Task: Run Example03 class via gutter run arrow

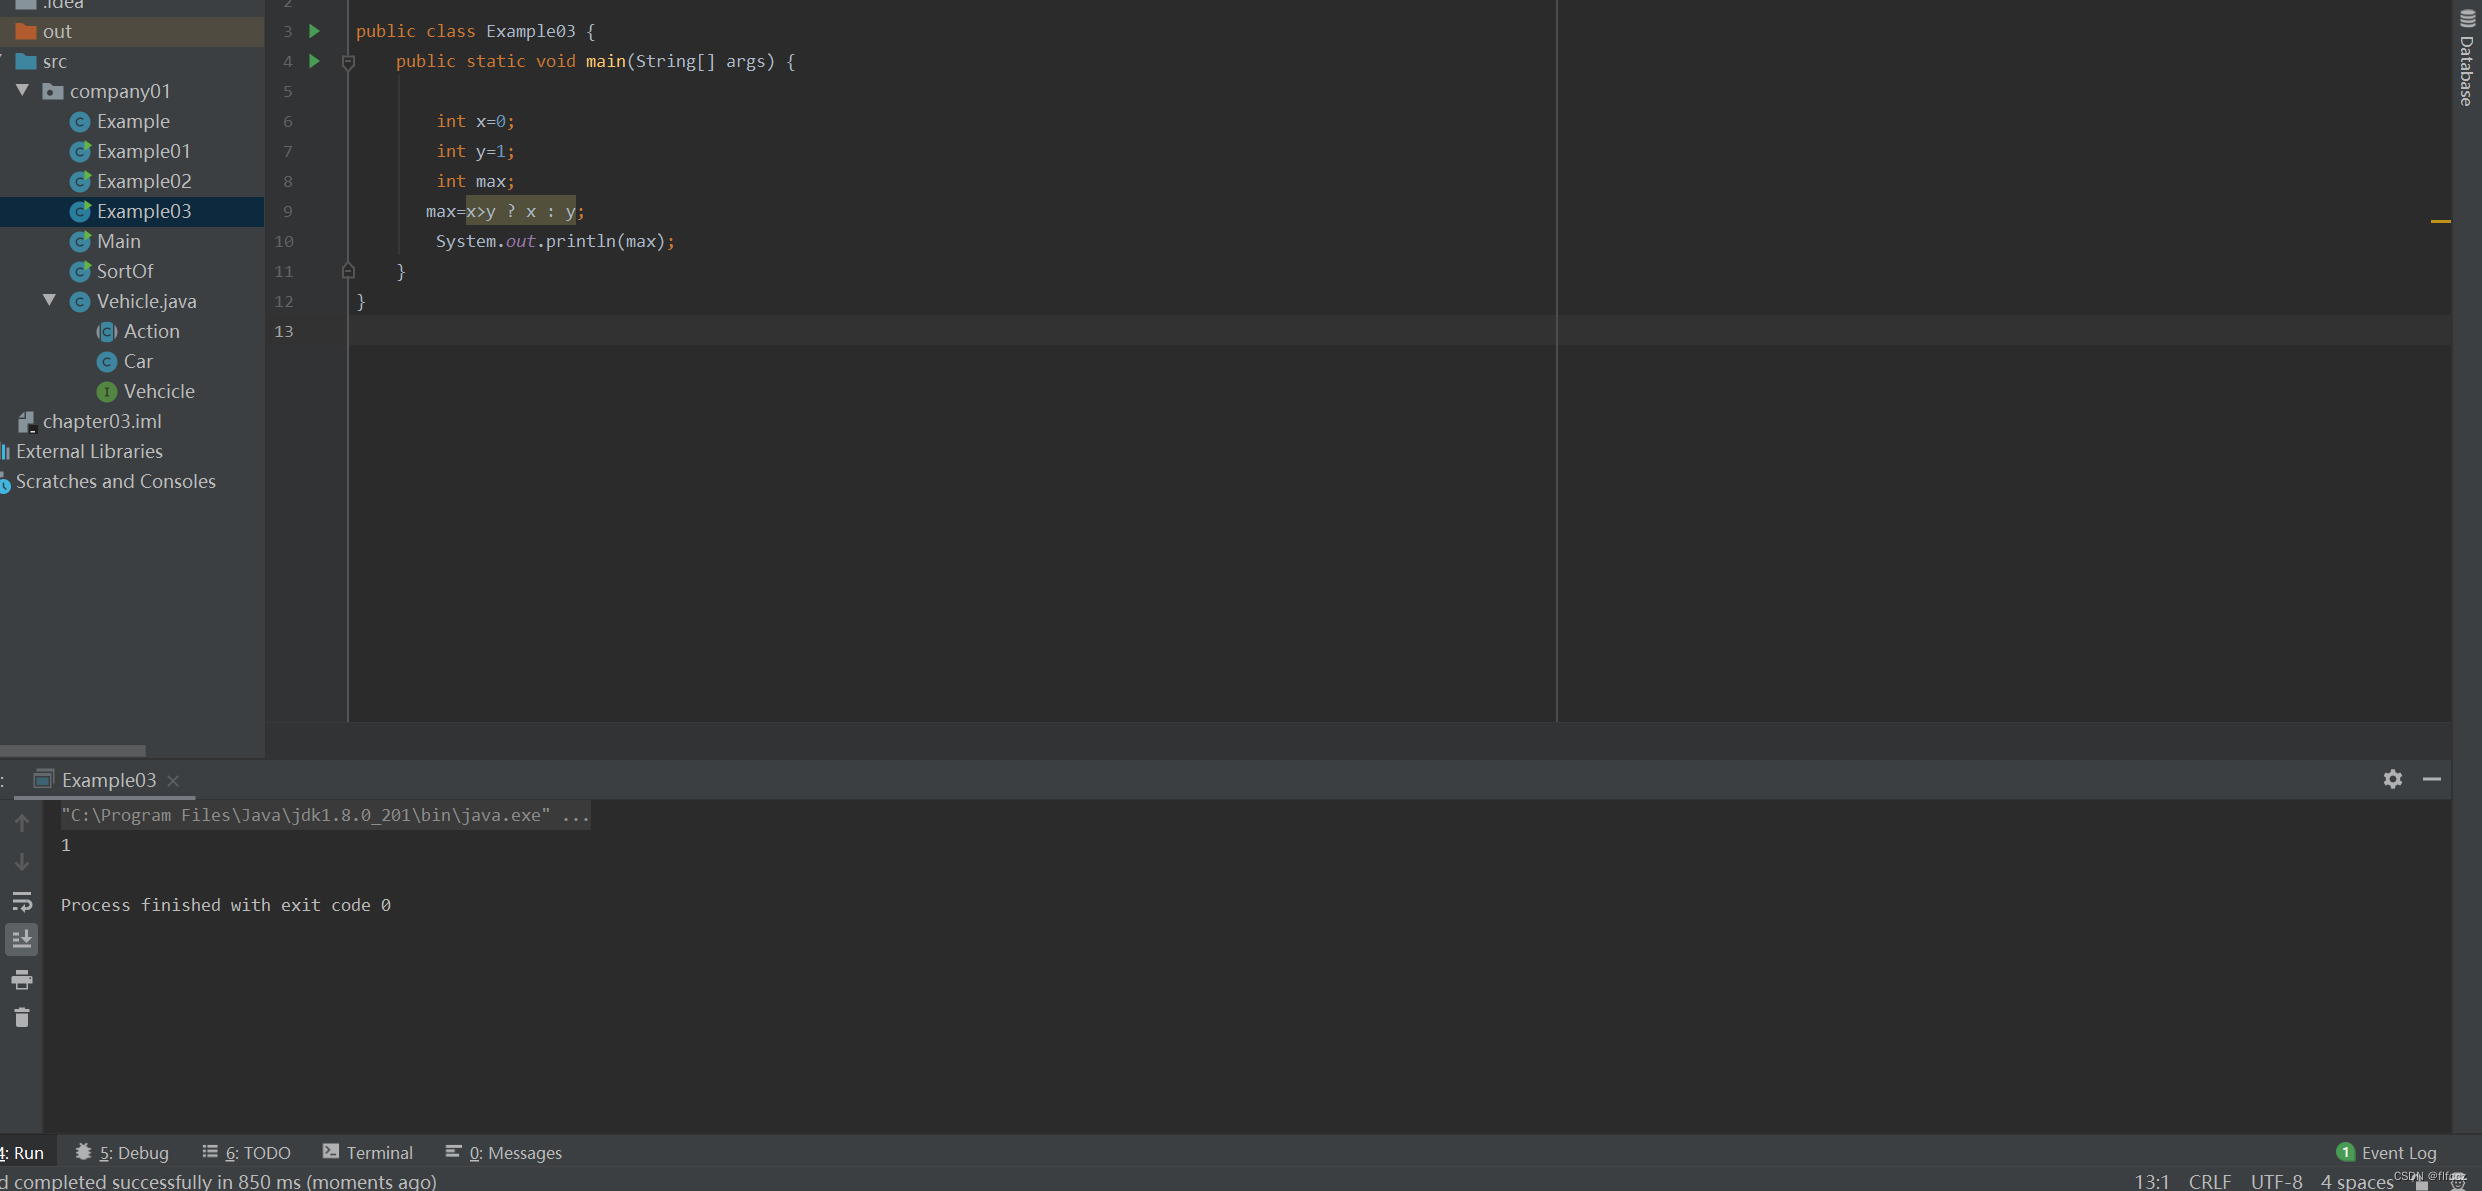Action: 313,31
